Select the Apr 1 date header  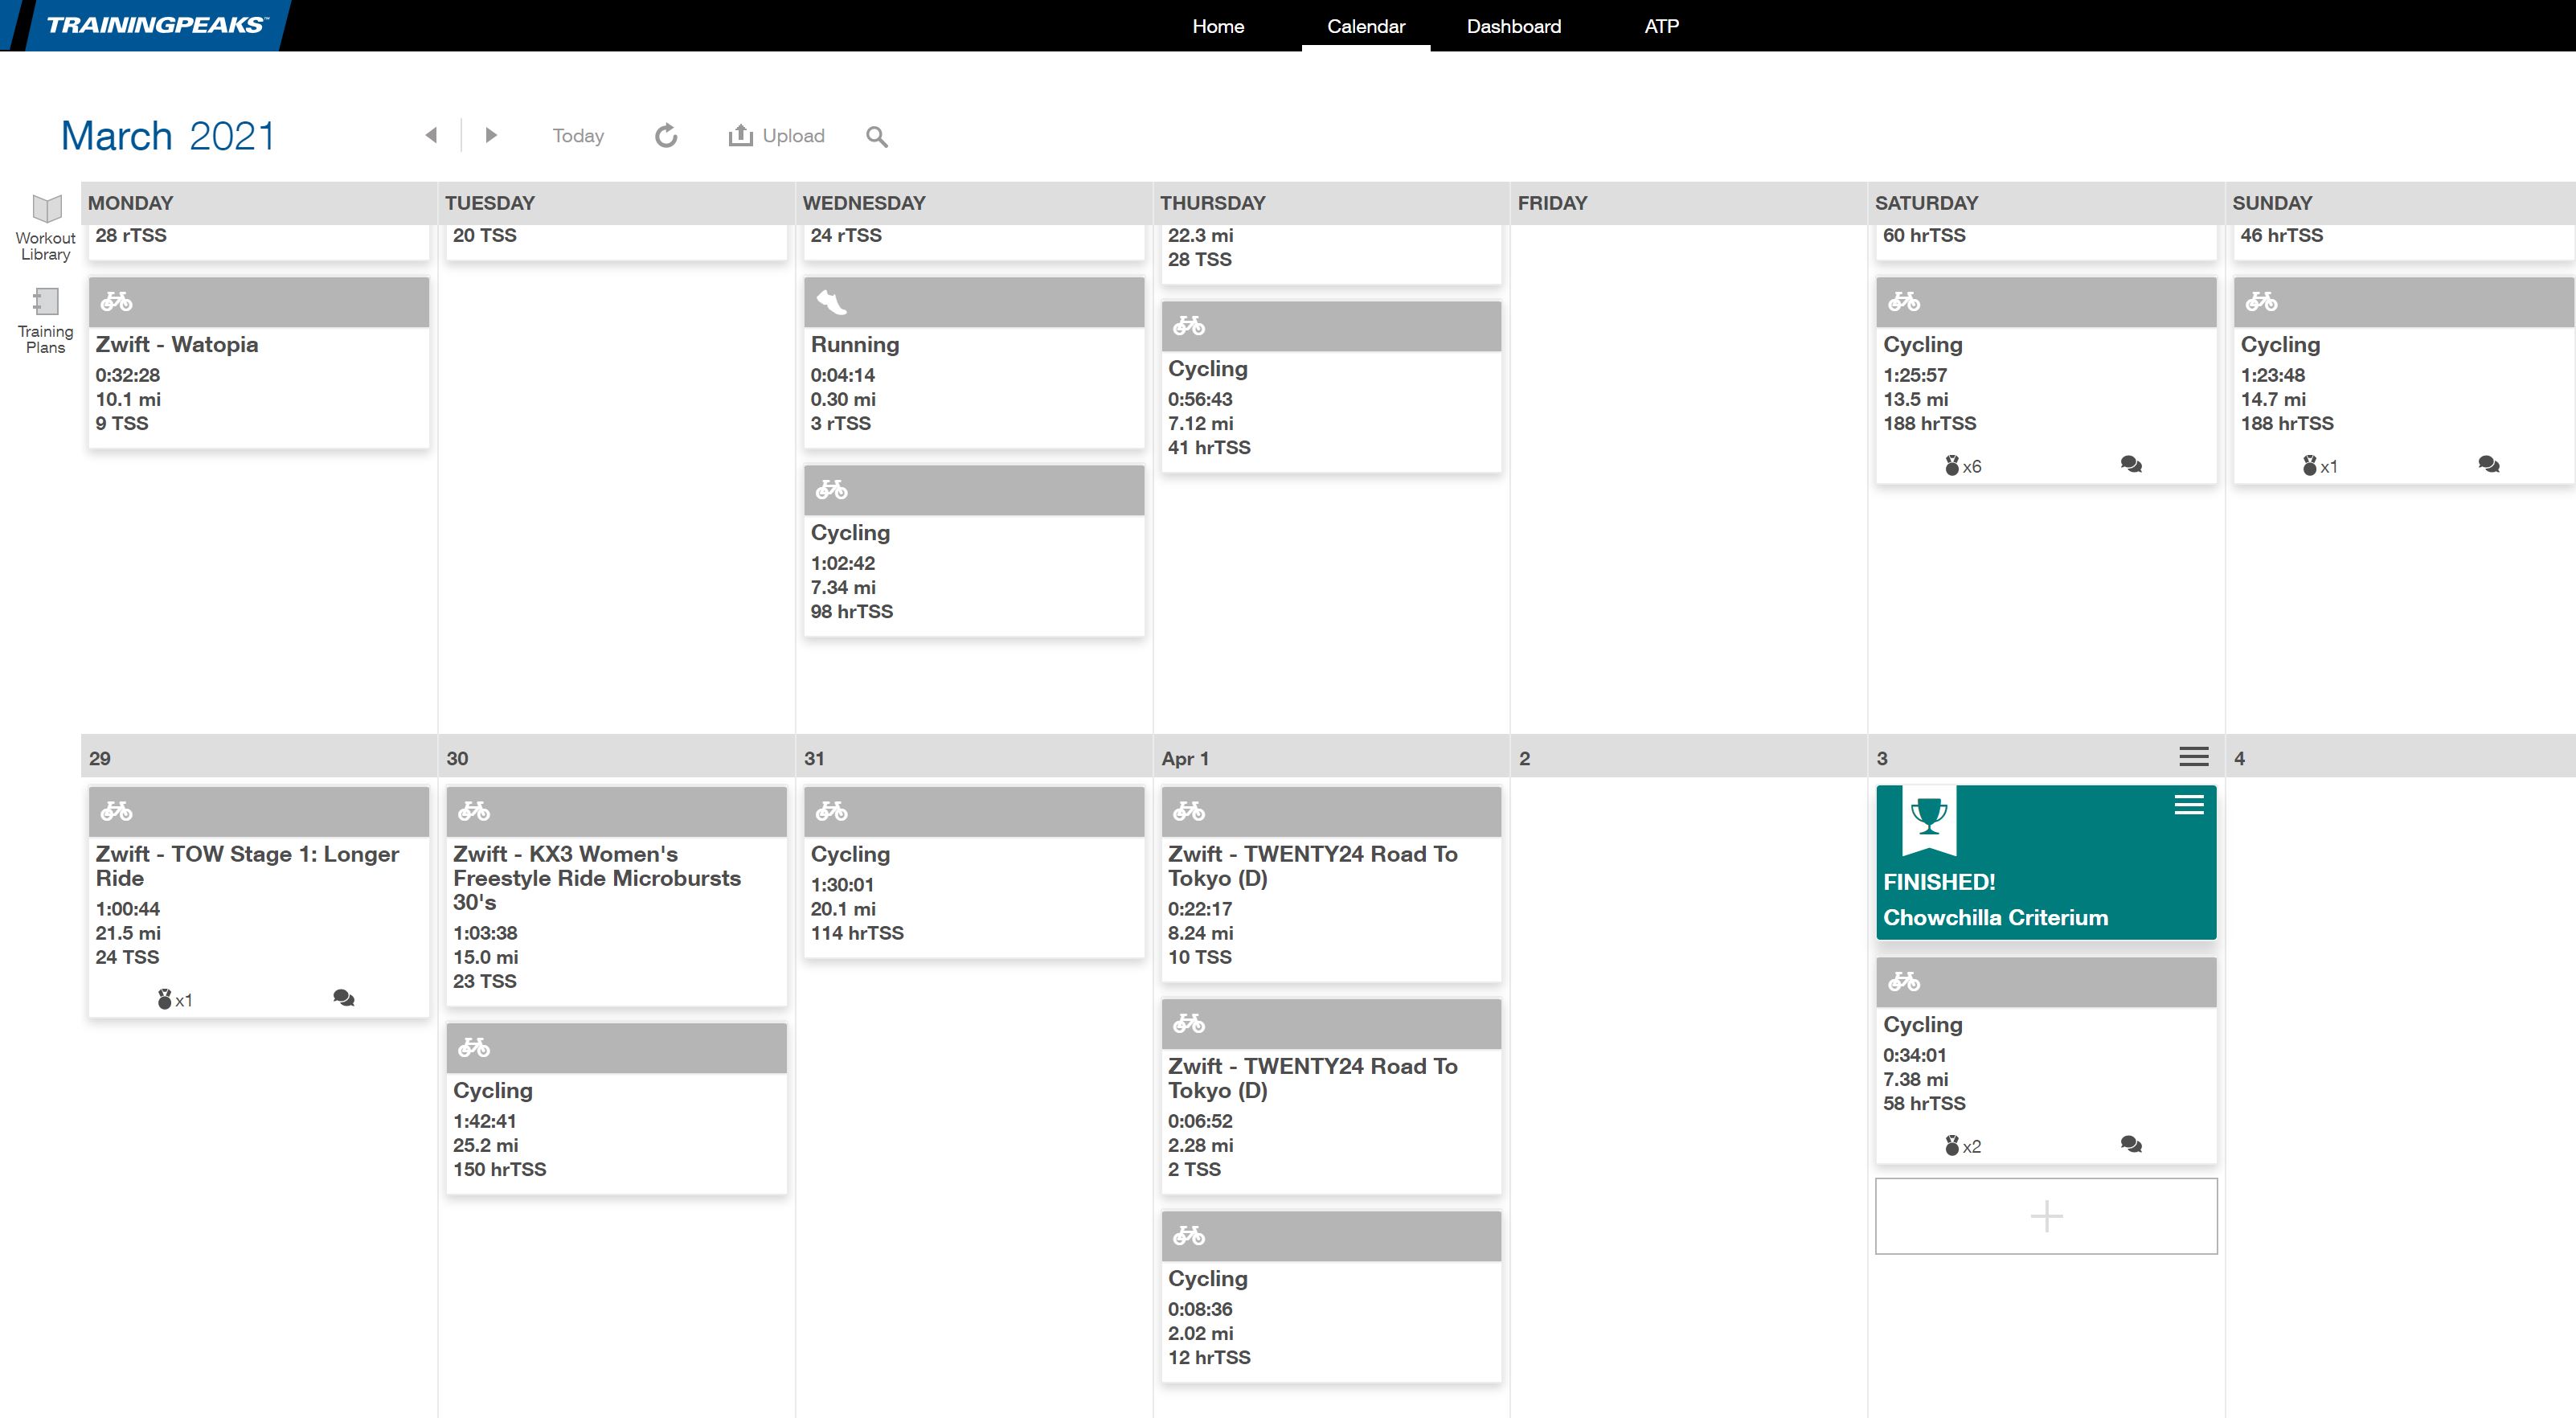coord(1331,758)
